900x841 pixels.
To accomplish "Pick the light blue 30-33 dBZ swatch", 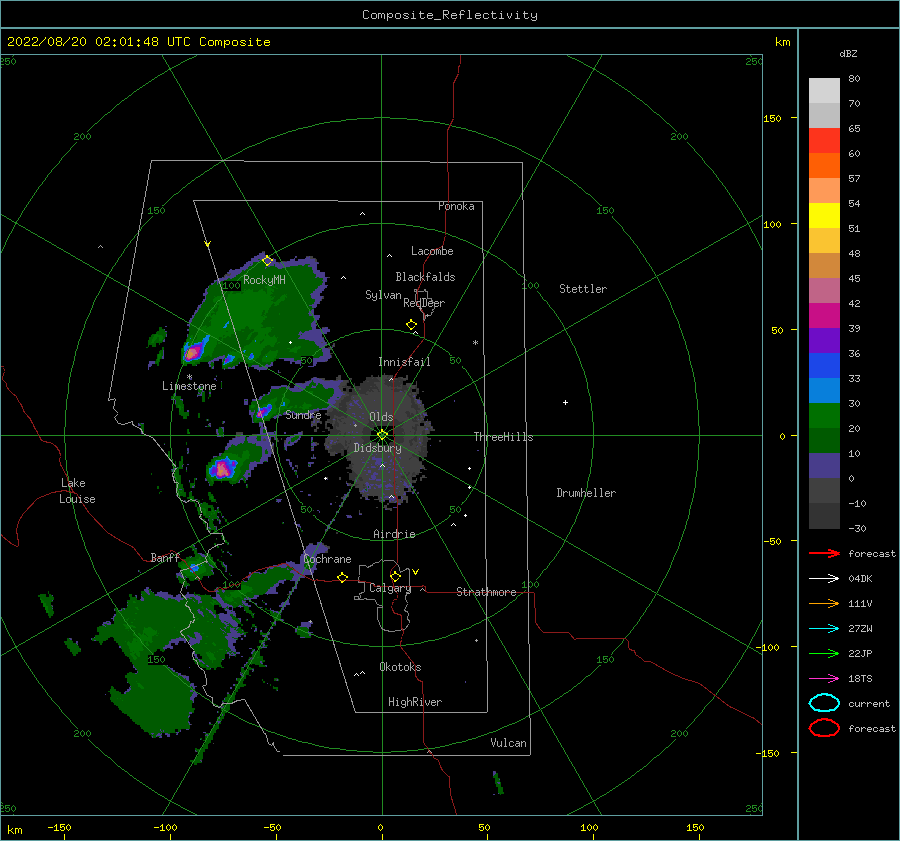I will (824, 390).
